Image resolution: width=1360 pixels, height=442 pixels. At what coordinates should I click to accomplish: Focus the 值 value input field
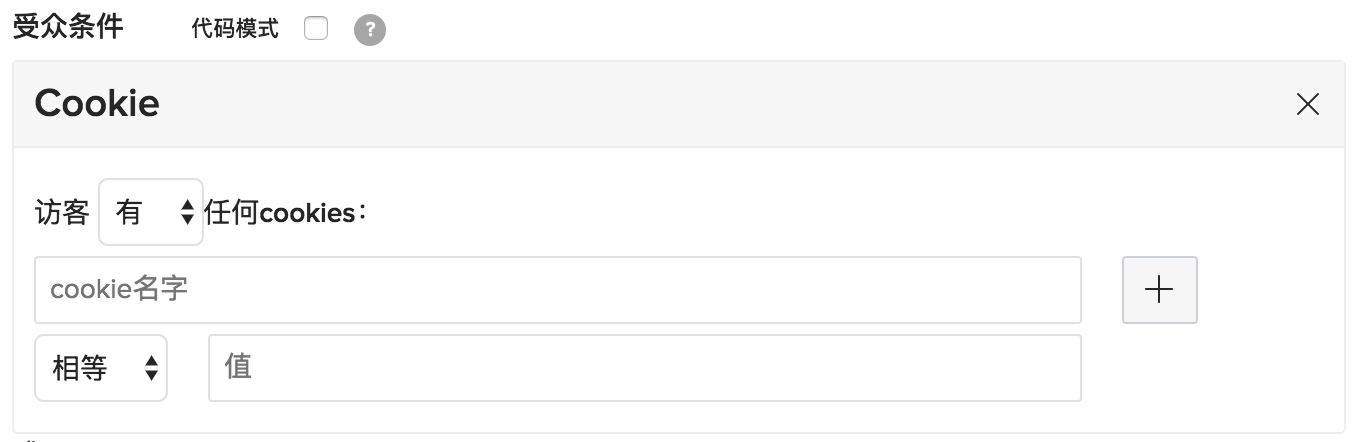click(x=645, y=368)
